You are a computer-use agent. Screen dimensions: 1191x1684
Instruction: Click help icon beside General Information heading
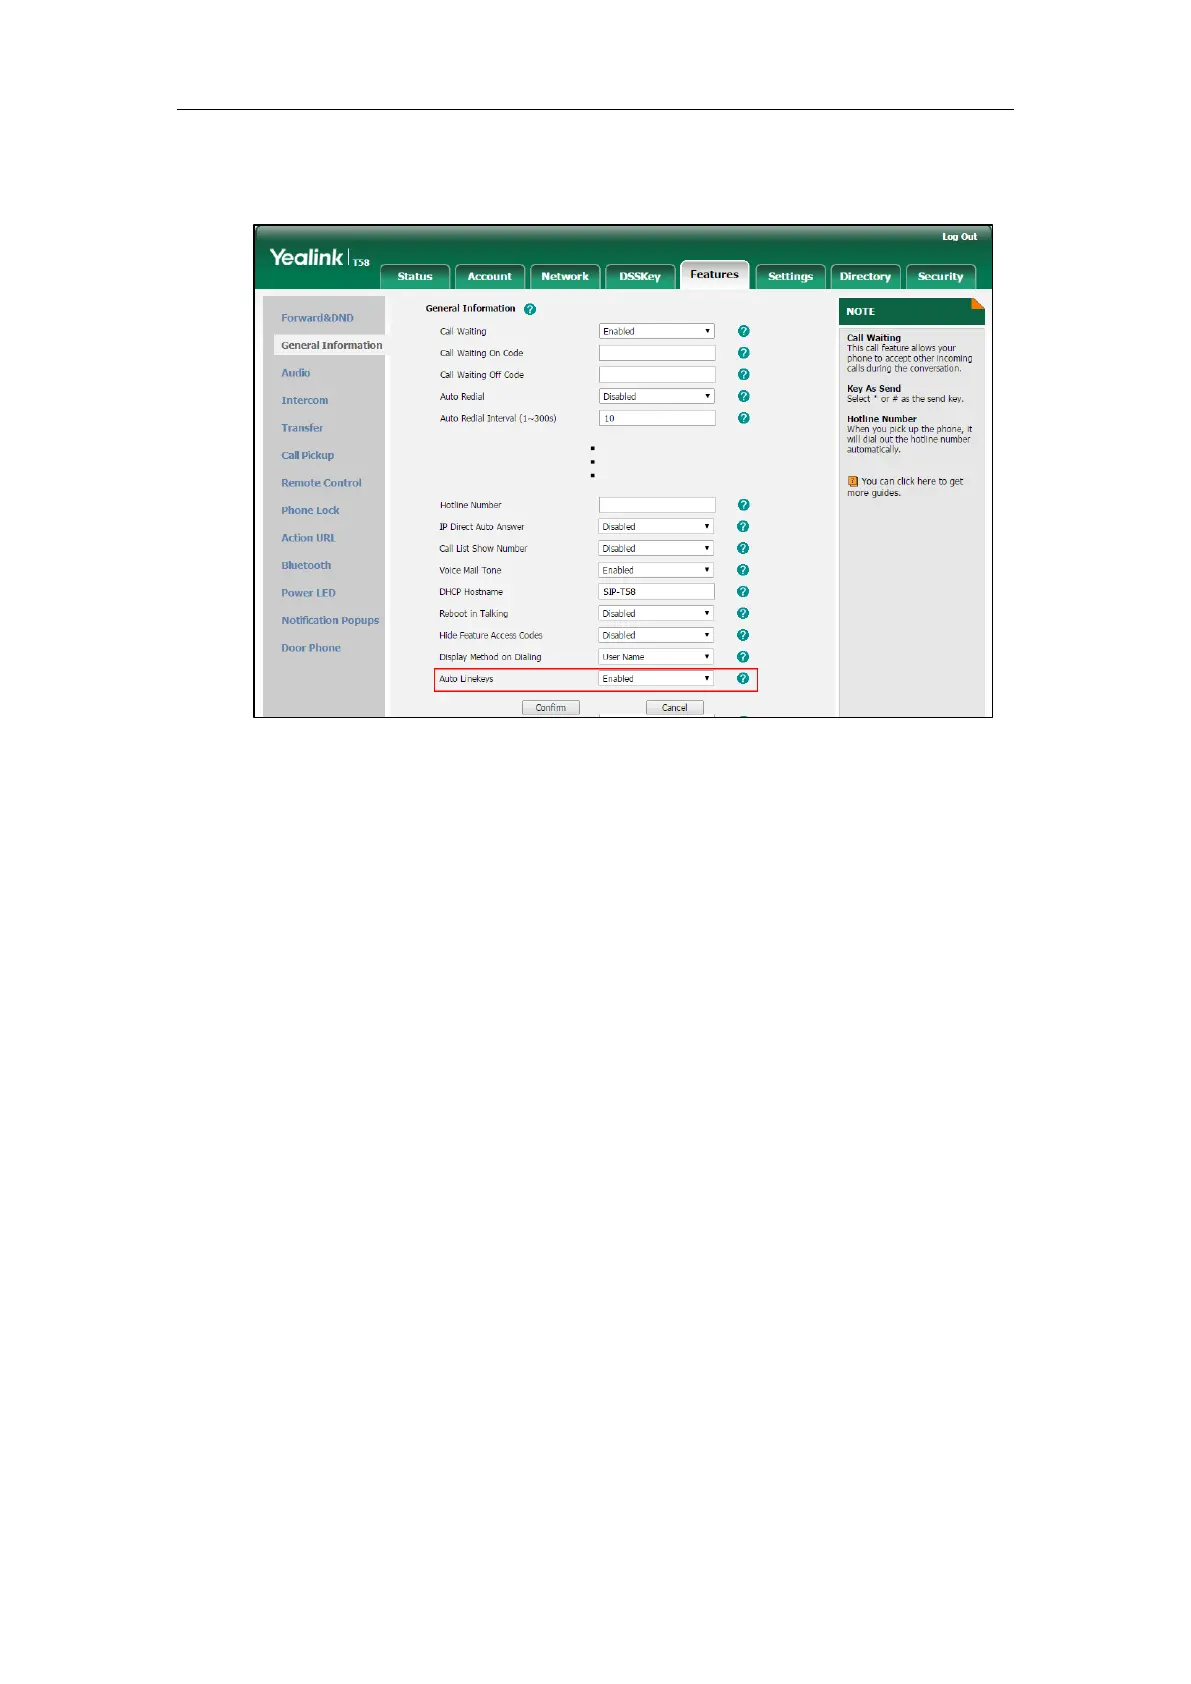(530, 309)
